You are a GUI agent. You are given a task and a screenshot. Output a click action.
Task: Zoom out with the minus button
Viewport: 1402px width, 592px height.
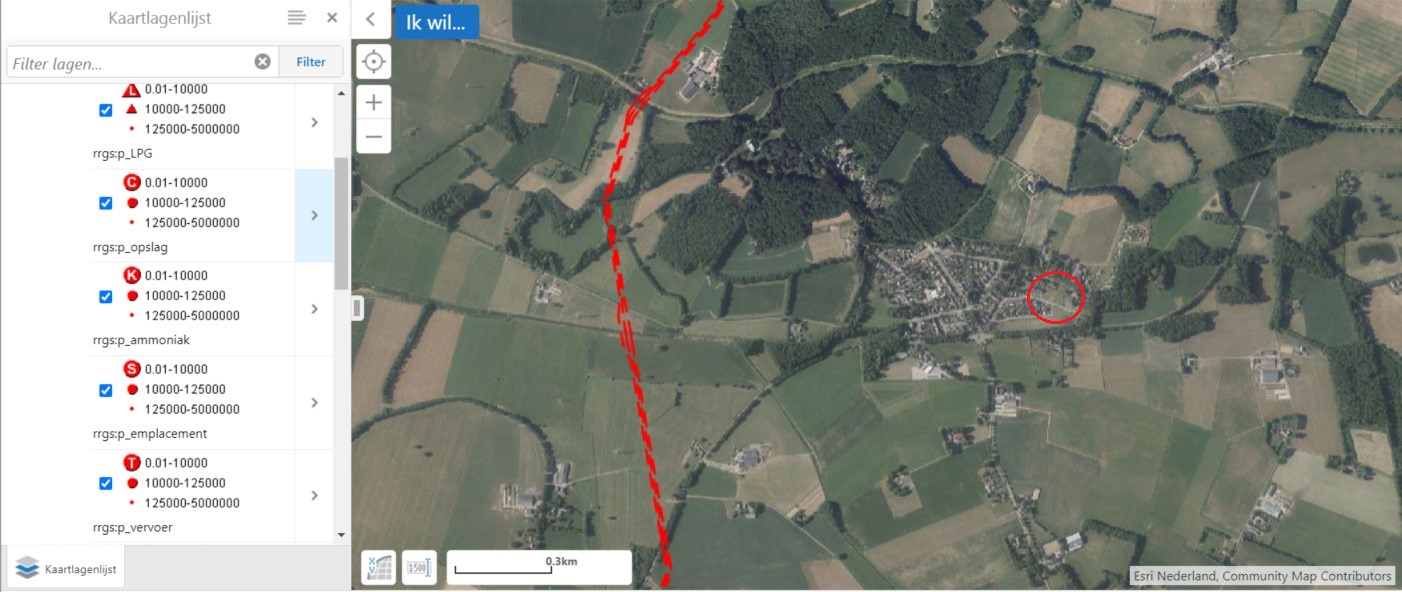[373, 136]
